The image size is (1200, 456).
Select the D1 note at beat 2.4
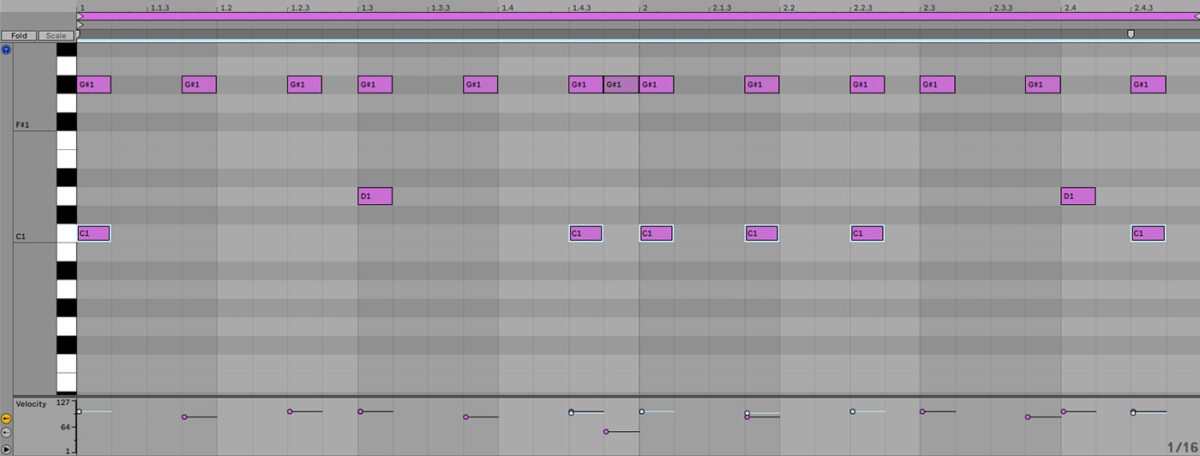(x=1078, y=196)
